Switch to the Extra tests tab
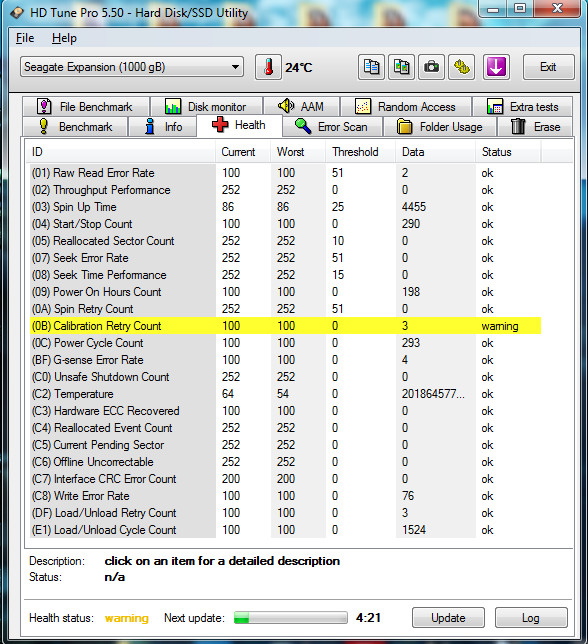588x644 pixels. pos(522,107)
